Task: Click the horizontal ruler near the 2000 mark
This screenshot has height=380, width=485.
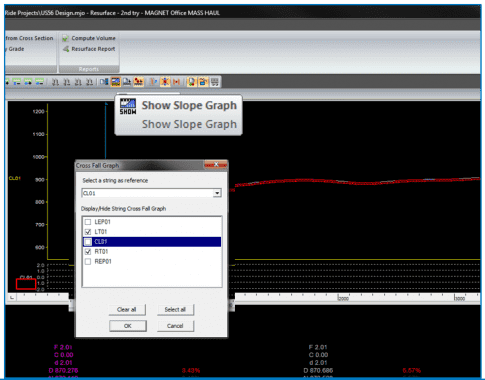Action: click(x=343, y=297)
